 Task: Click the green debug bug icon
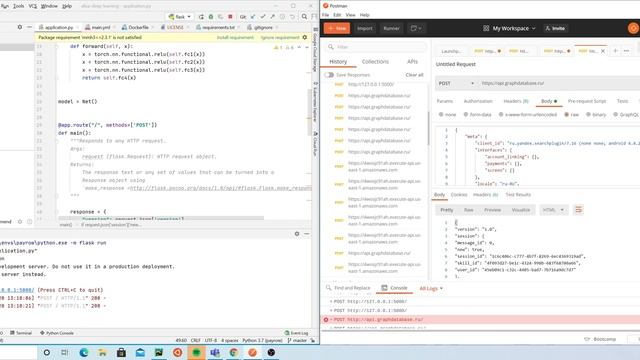coord(211,17)
